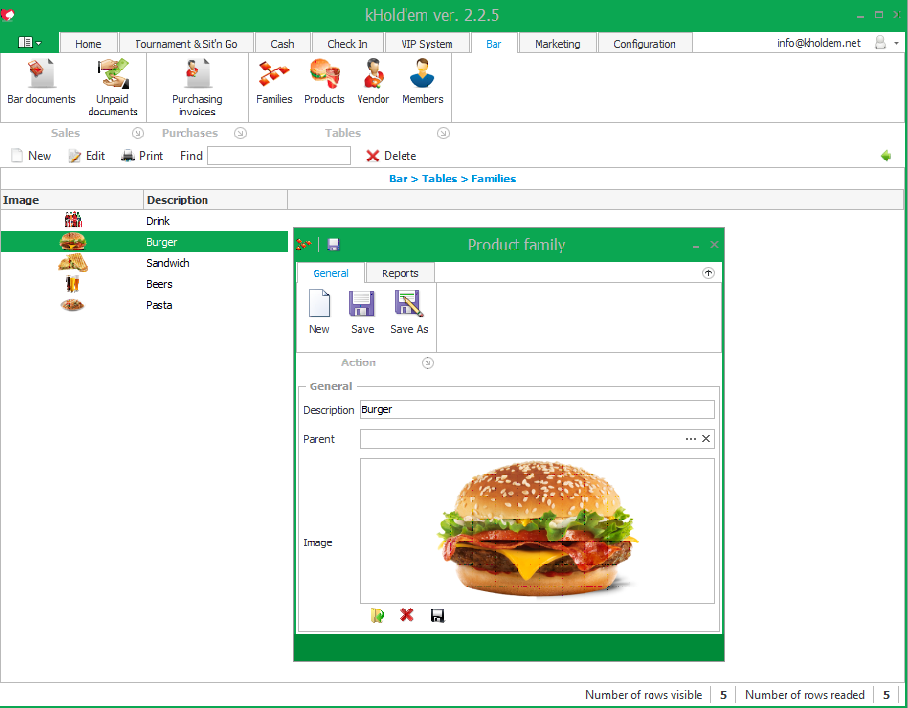Click the Print button in toolbar
The height and width of the screenshot is (708, 908).
point(142,156)
